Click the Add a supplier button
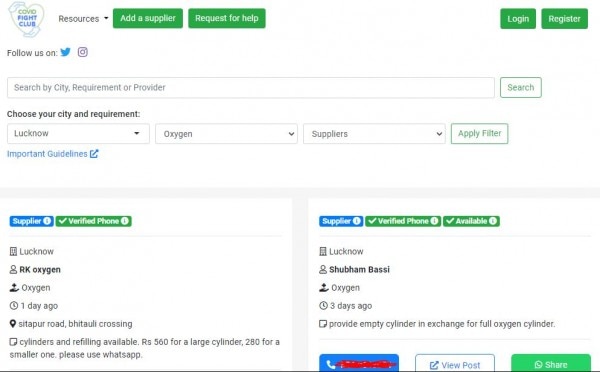 [x=148, y=18]
